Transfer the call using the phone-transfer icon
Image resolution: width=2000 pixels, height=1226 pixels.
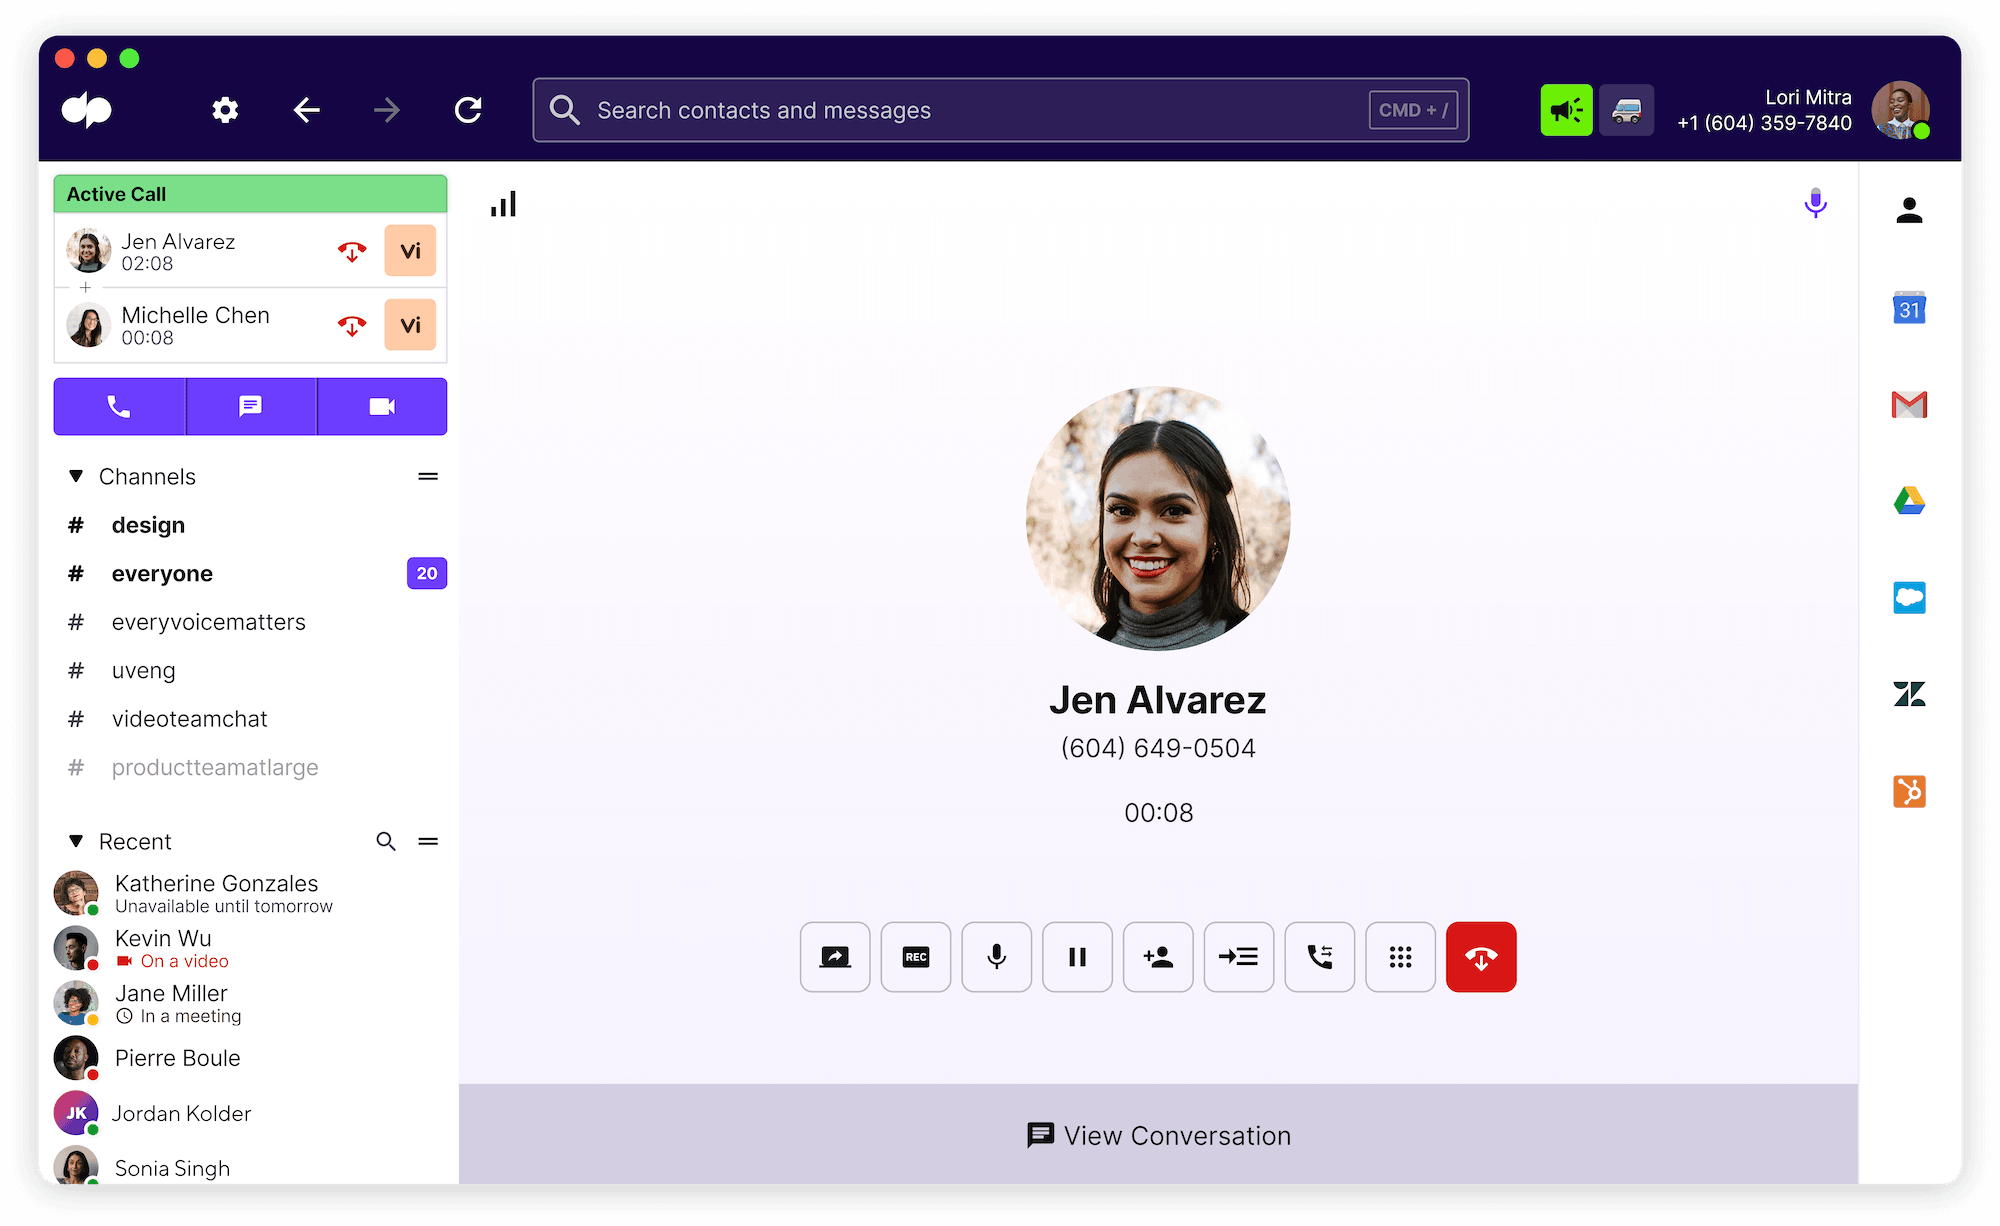click(1319, 957)
